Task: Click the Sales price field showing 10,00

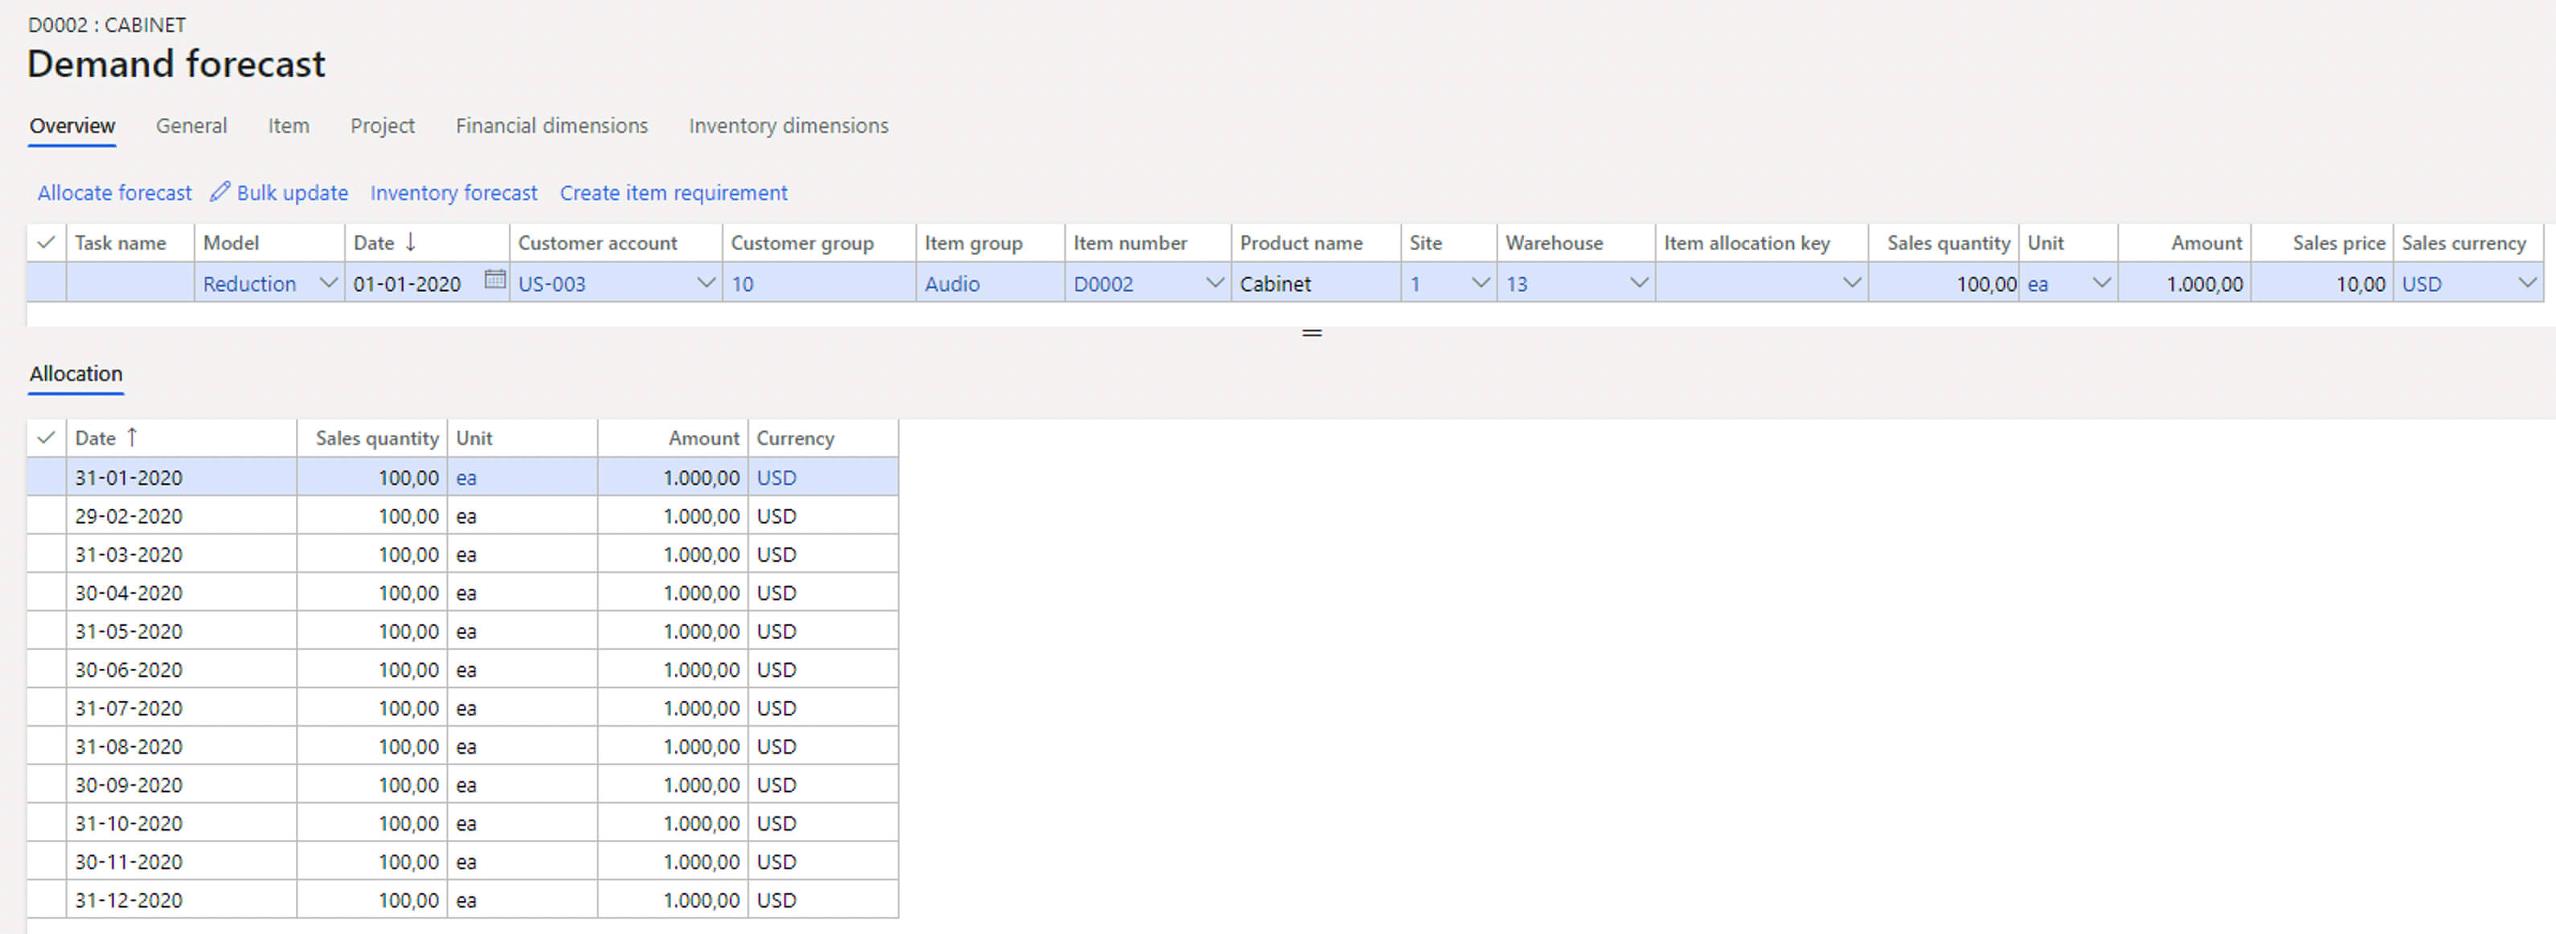Action: point(2322,284)
